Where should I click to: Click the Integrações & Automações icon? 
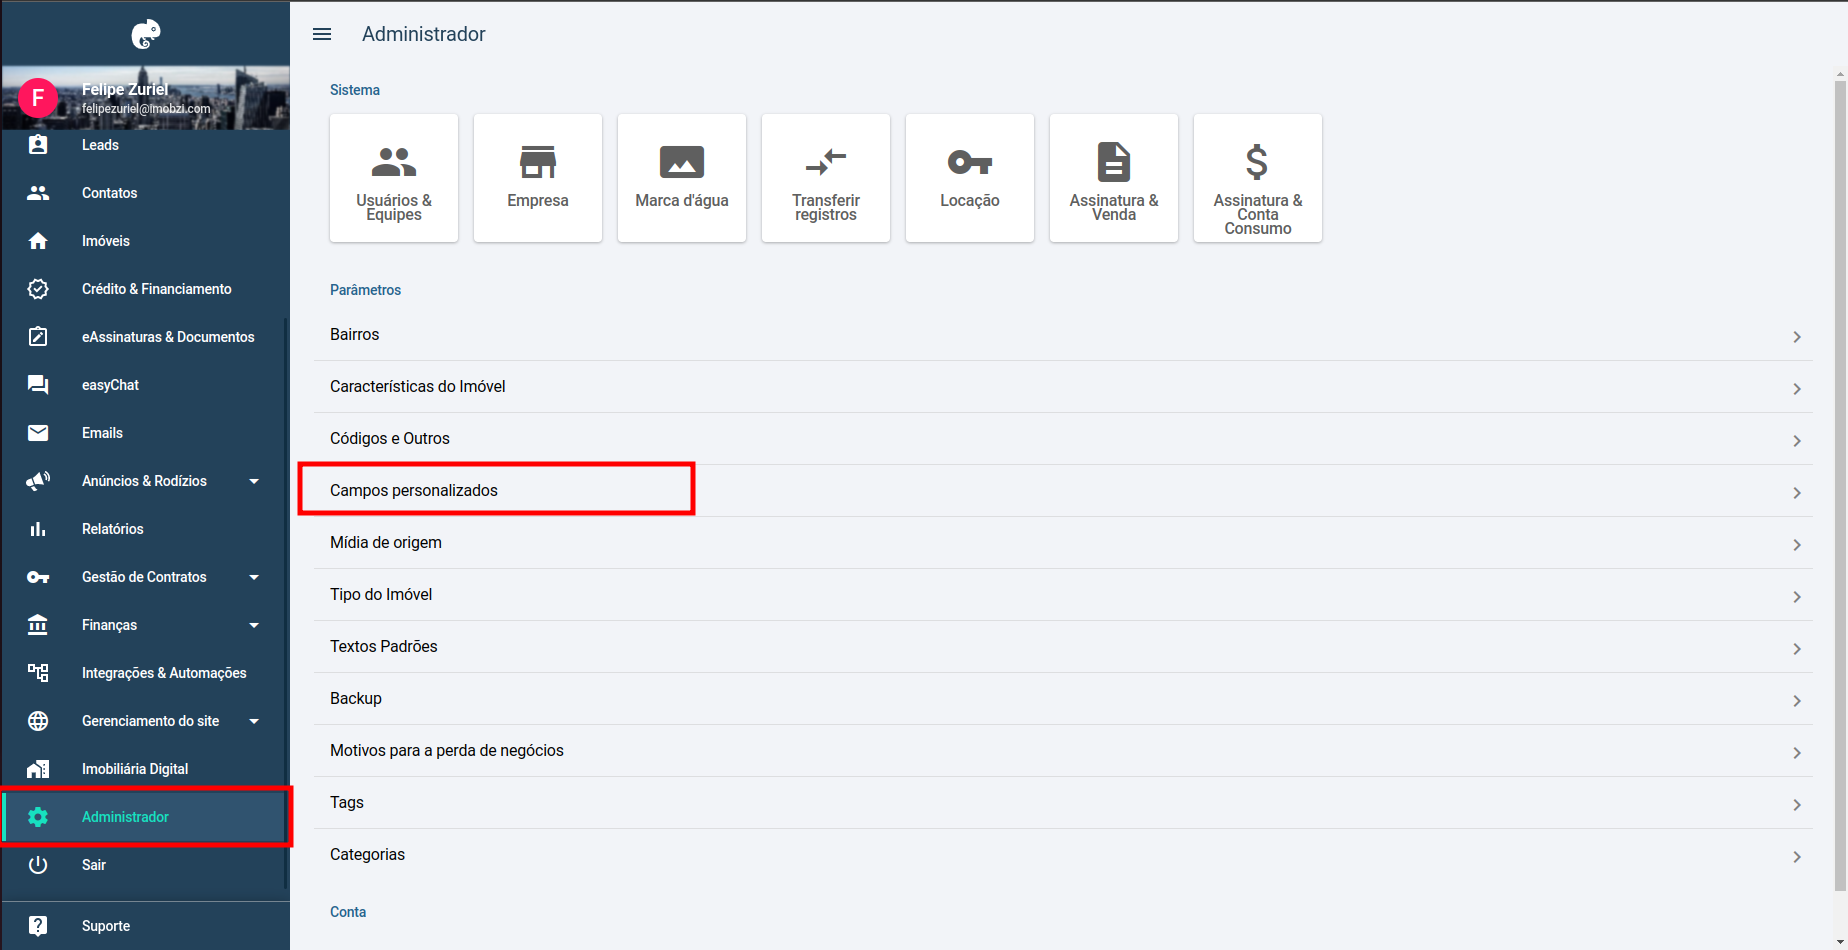[x=38, y=673]
